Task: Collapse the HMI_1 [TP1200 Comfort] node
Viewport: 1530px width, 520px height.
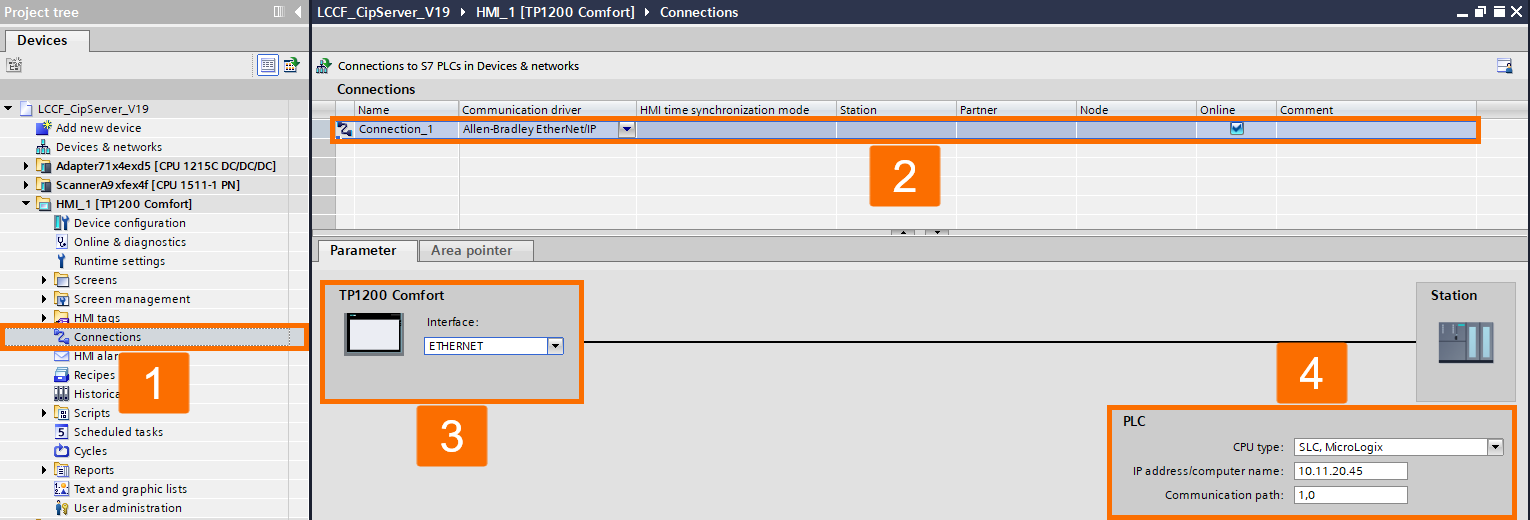Action: click(x=27, y=204)
